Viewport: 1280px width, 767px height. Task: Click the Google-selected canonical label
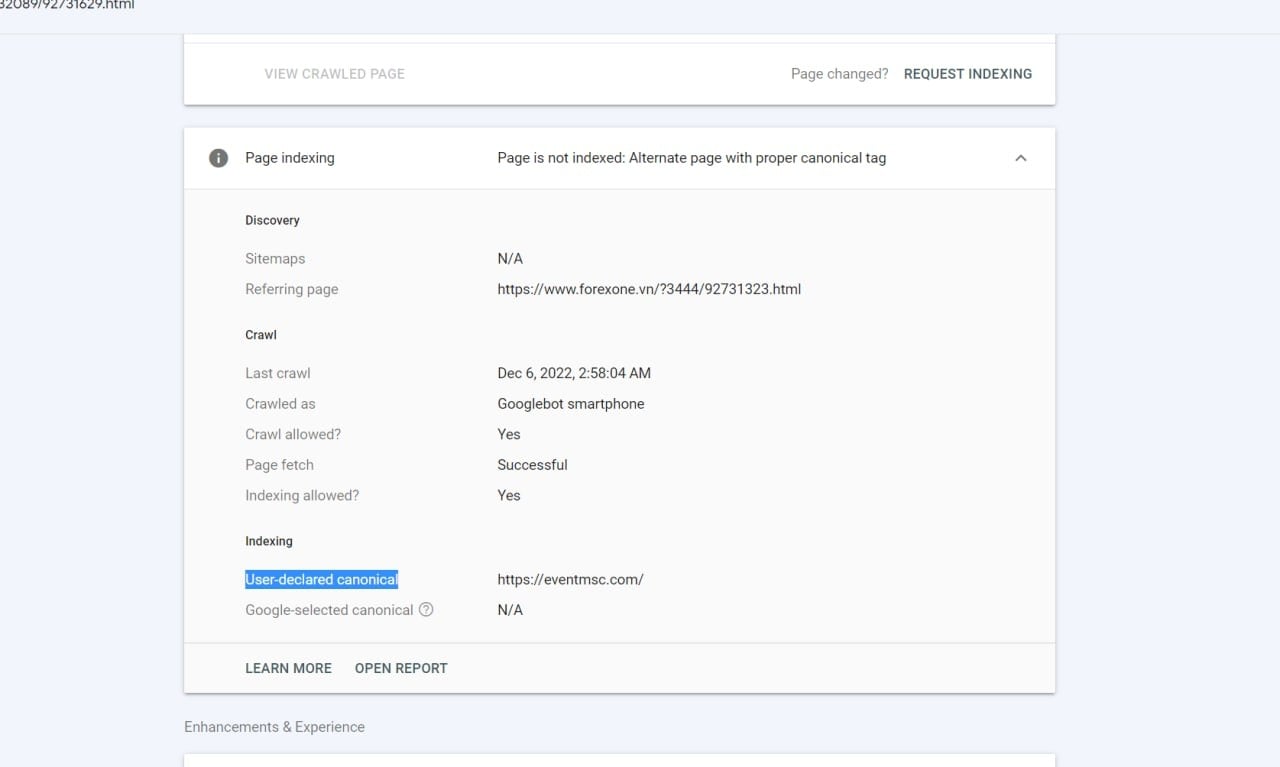[329, 610]
